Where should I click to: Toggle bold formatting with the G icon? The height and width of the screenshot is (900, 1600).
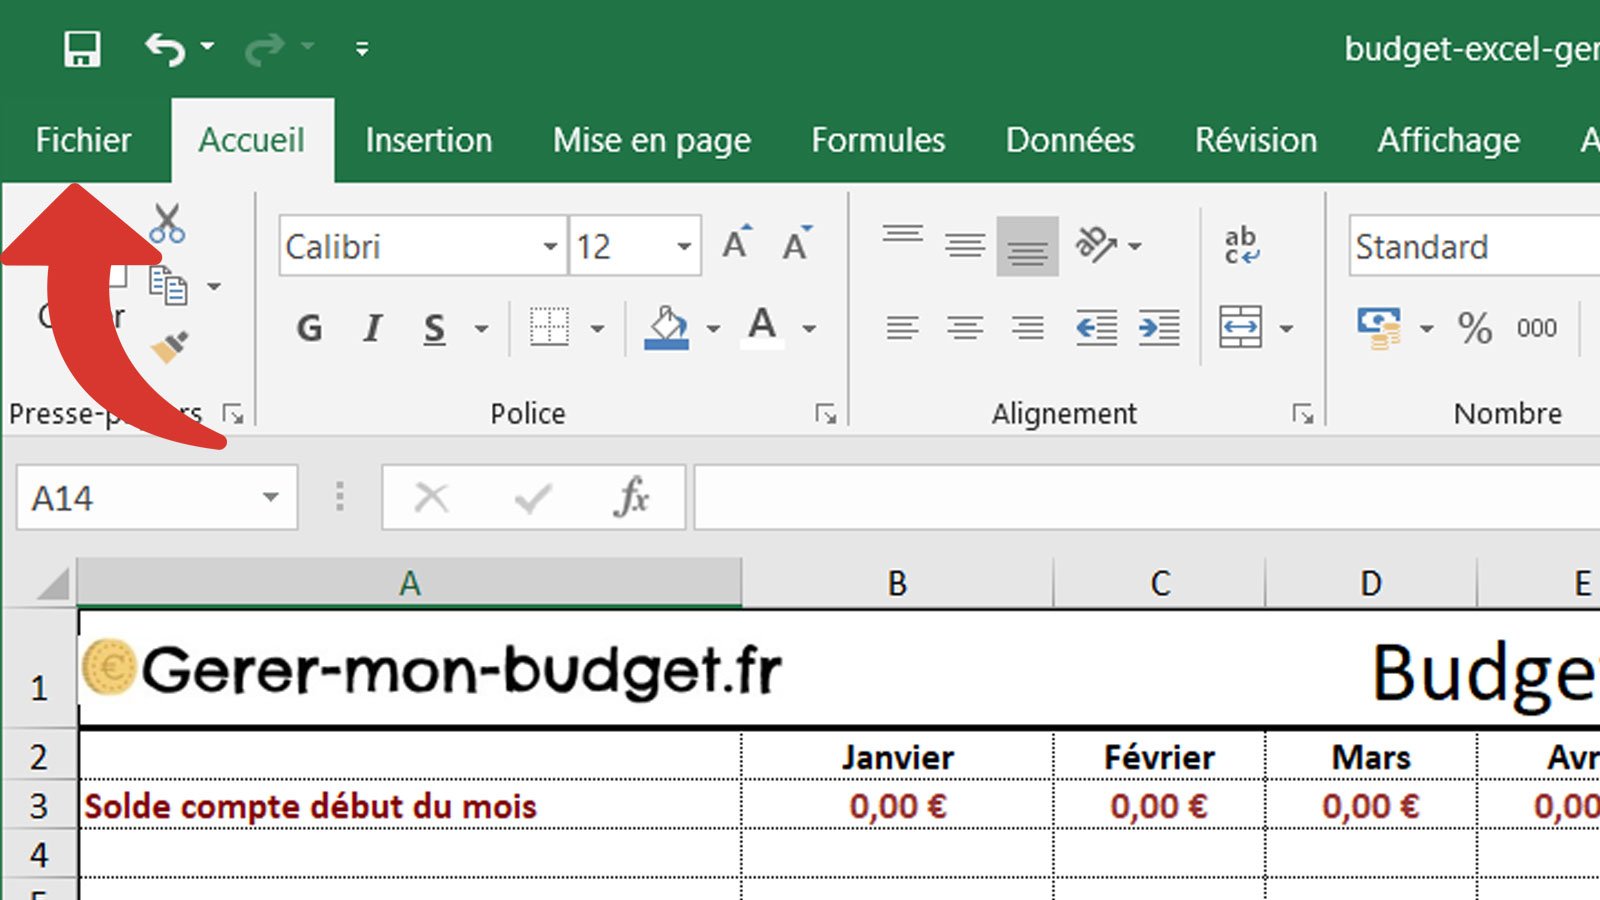[310, 327]
